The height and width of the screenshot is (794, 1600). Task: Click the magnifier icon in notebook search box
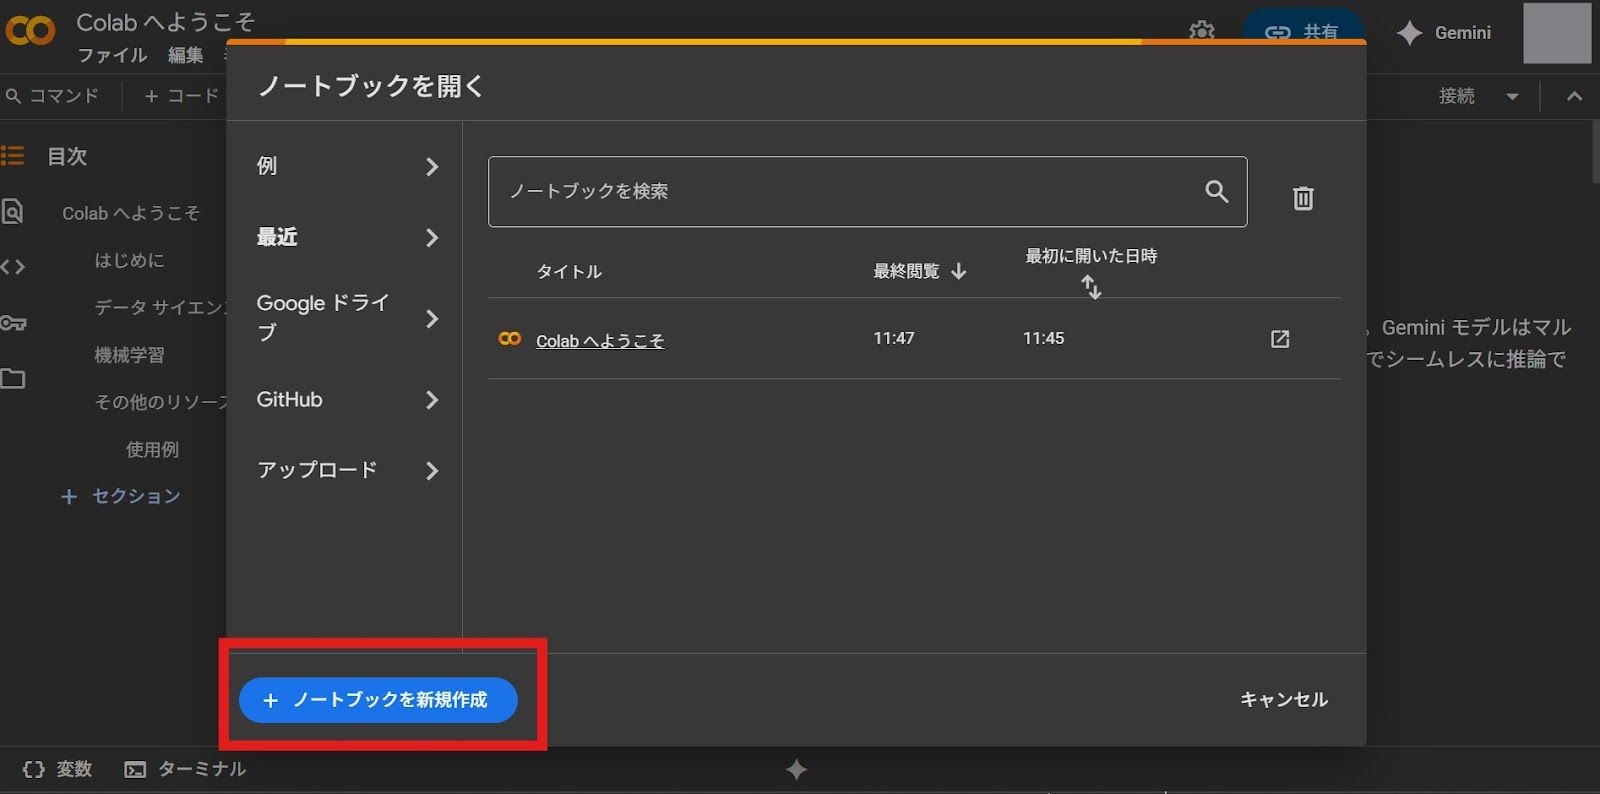pyautogui.click(x=1216, y=191)
